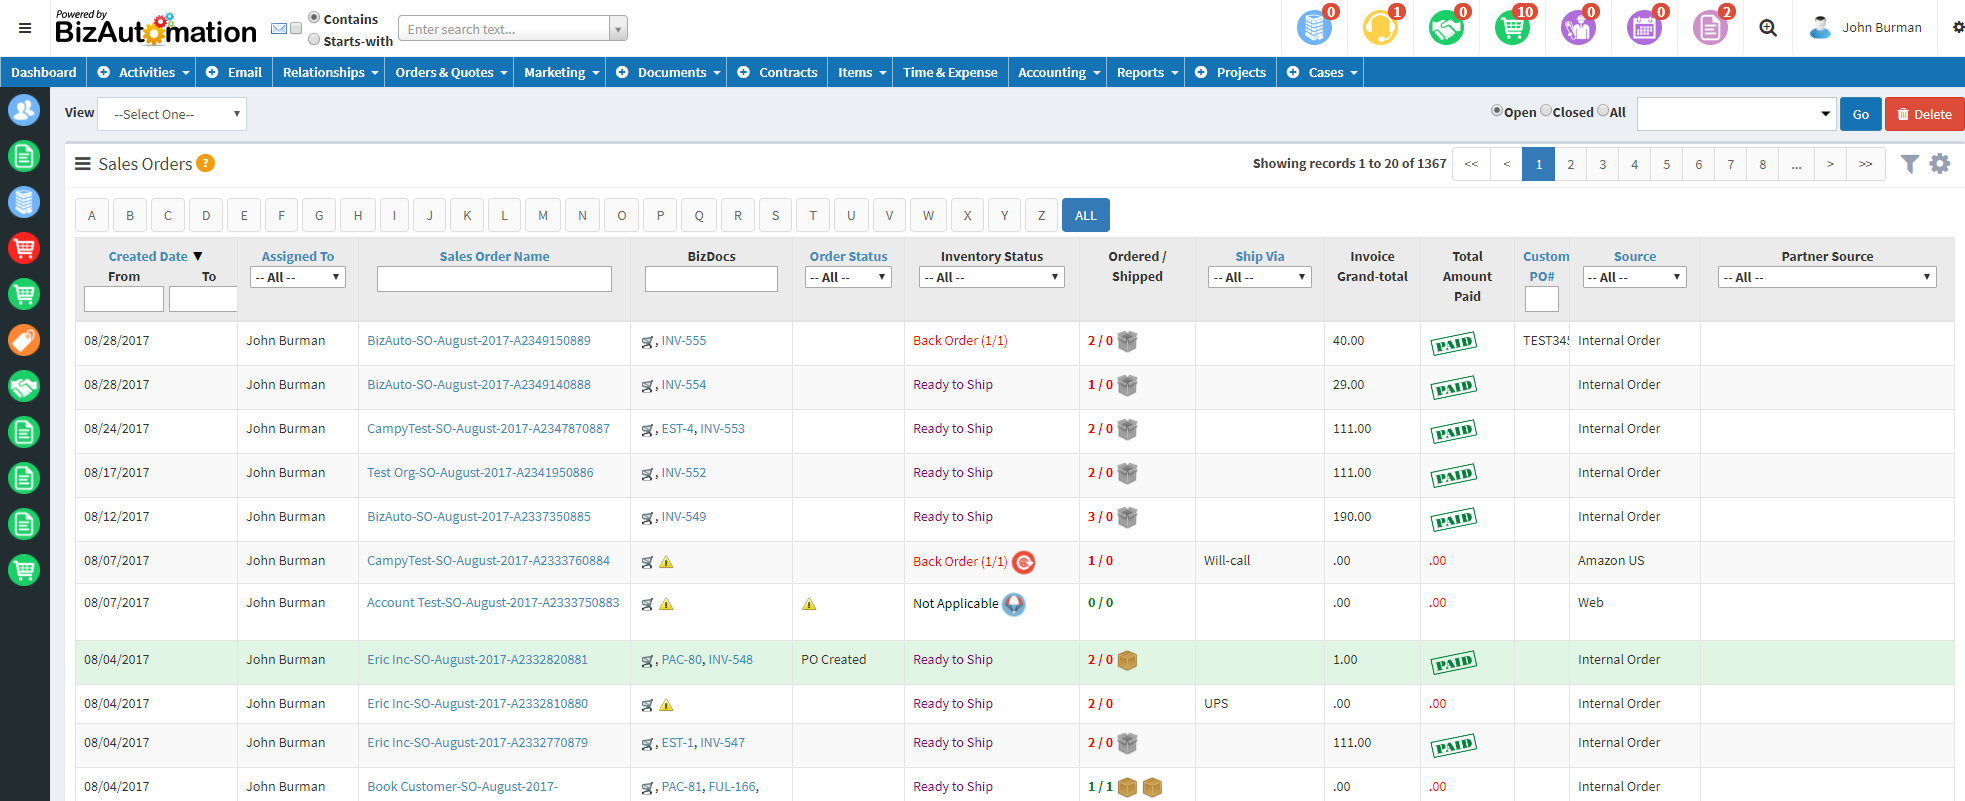
Task: Tick the checkbox next to the envelope icon
Action: (x=296, y=28)
